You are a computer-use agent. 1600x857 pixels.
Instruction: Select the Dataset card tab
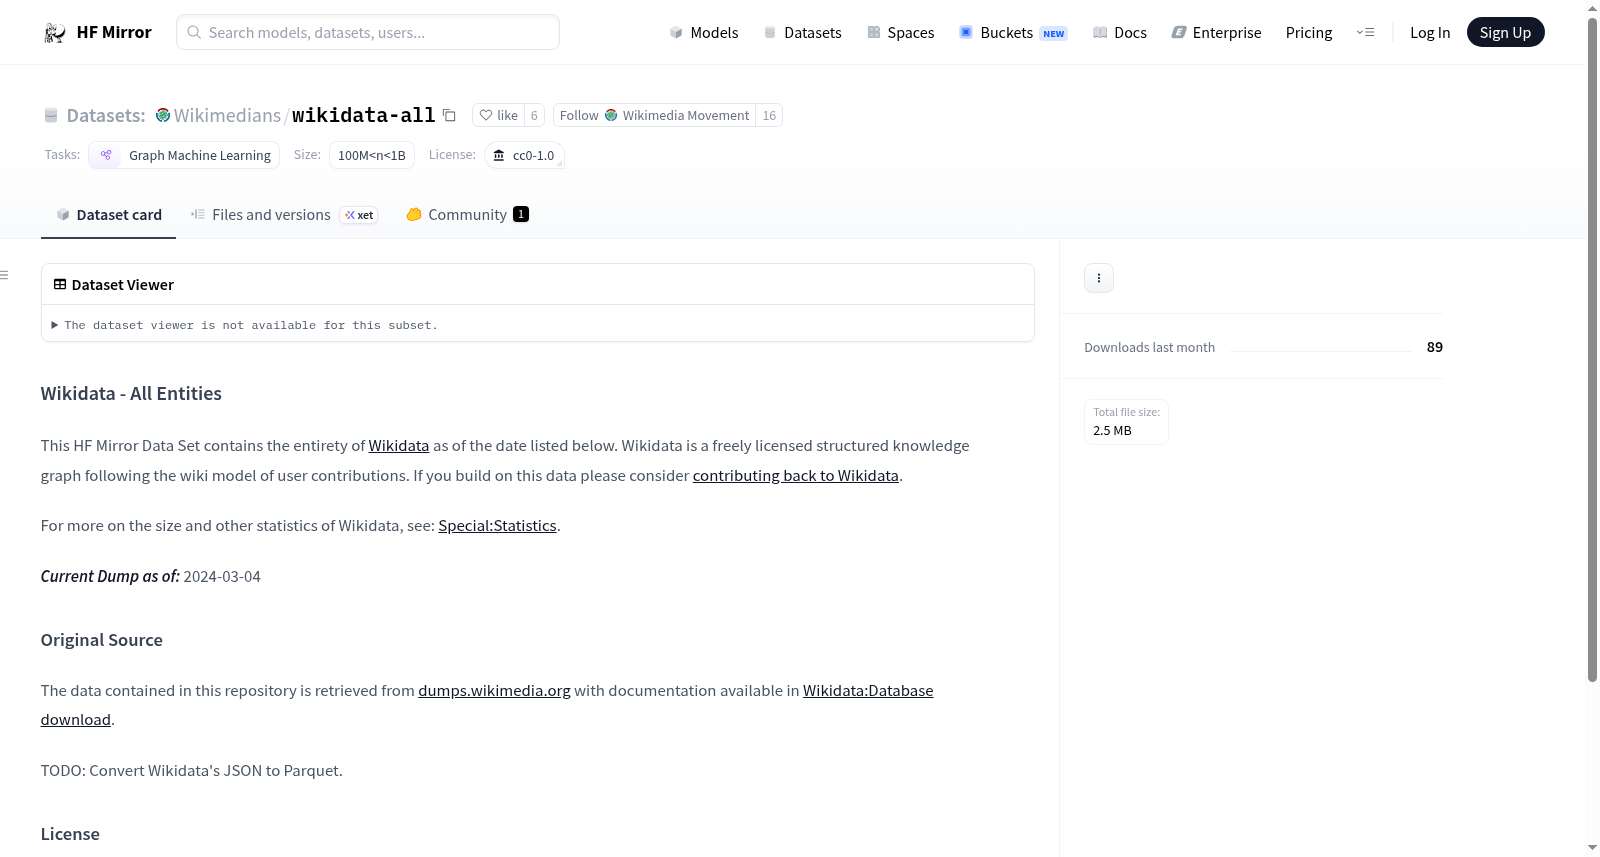click(108, 215)
